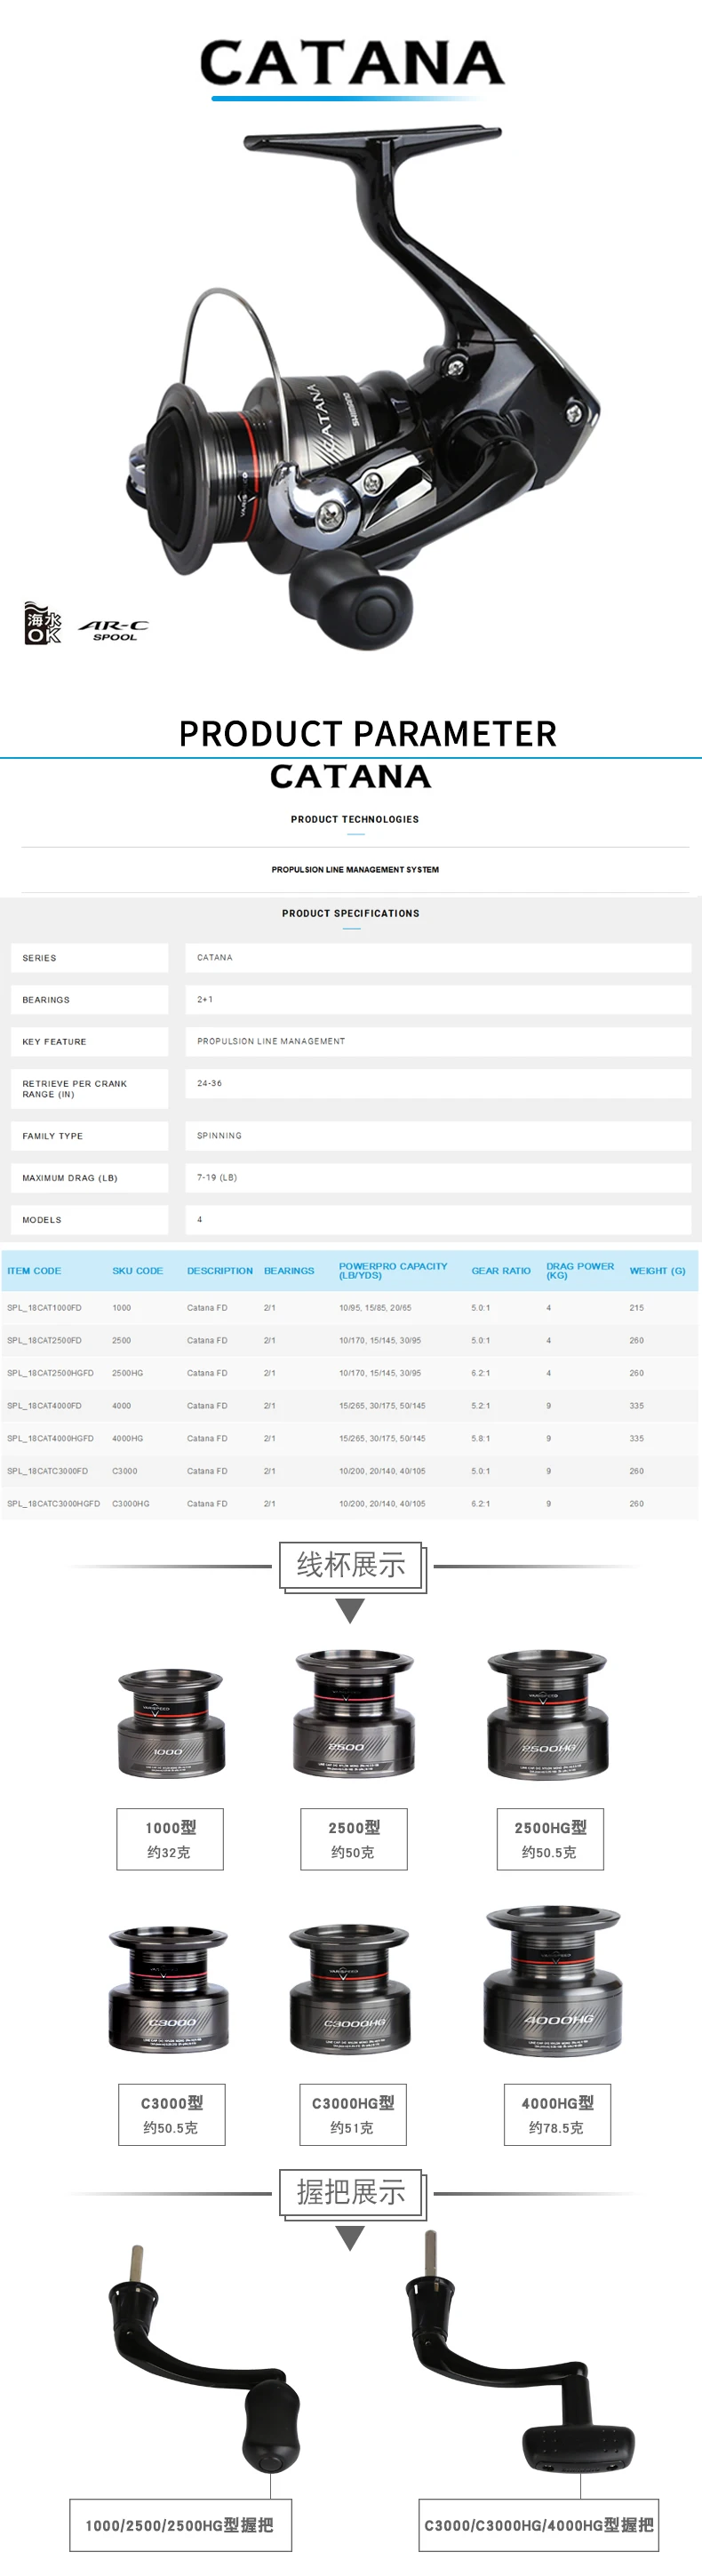Click item code SPL_18CAT4000FD
702x2576 pixels.
[x=44, y=1406]
